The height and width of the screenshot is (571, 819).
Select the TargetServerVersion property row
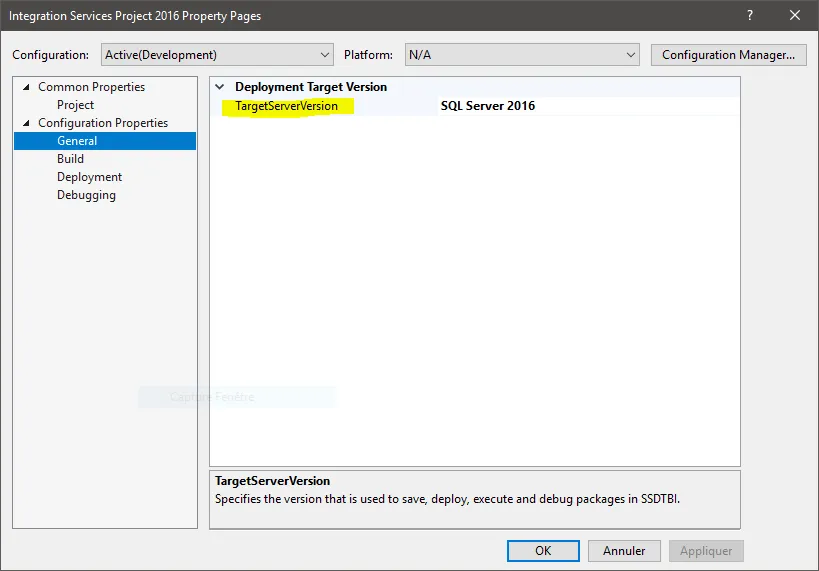click(x=475, y=106)
